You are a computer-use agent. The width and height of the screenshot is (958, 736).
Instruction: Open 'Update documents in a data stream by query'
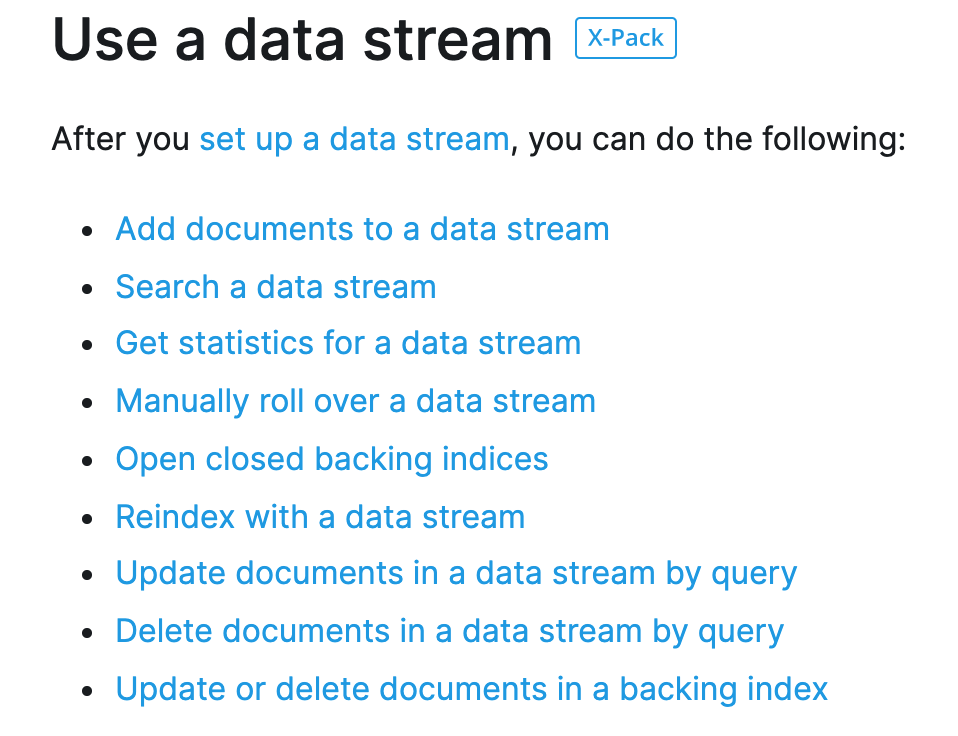[456, 574]
